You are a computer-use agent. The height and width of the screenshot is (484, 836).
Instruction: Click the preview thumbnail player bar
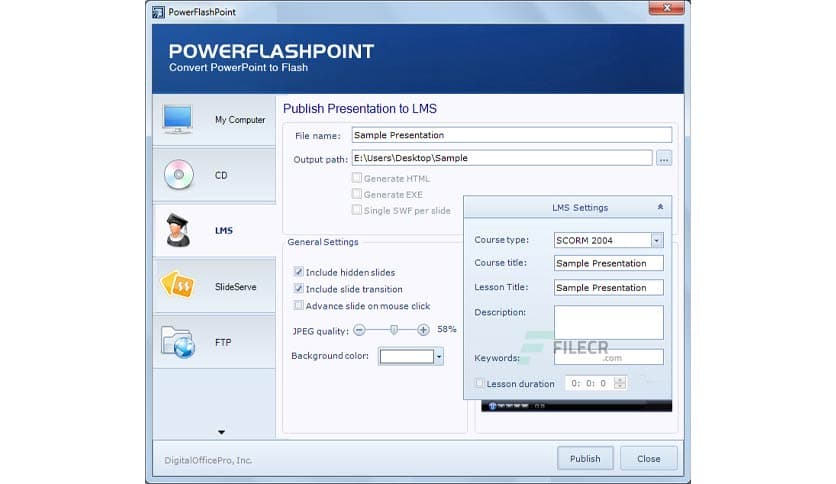(576, 406)
